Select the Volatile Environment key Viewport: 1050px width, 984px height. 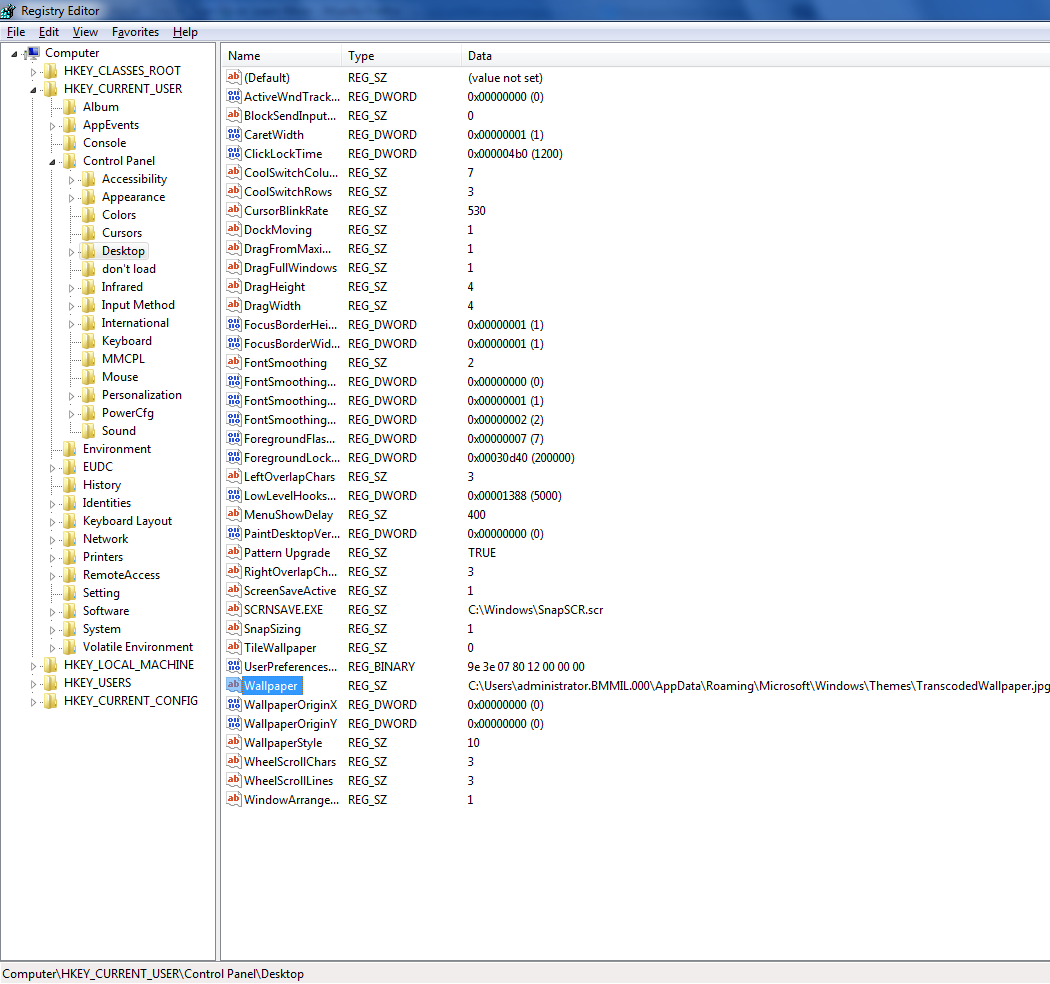138,647
